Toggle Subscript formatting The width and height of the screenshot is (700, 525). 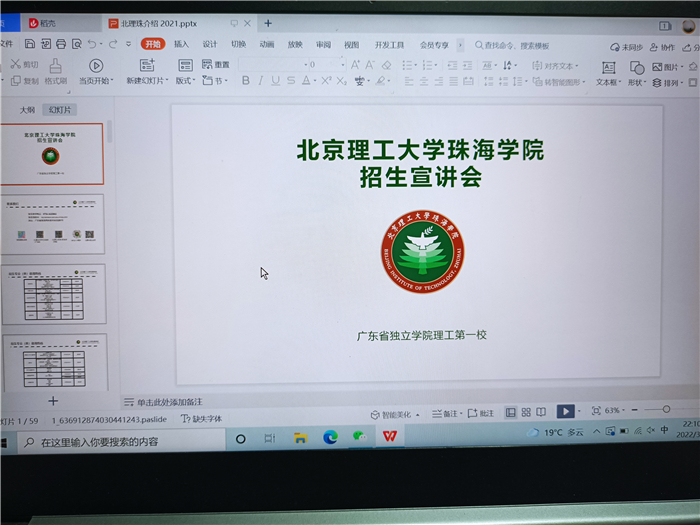click(x=342, y=81)
